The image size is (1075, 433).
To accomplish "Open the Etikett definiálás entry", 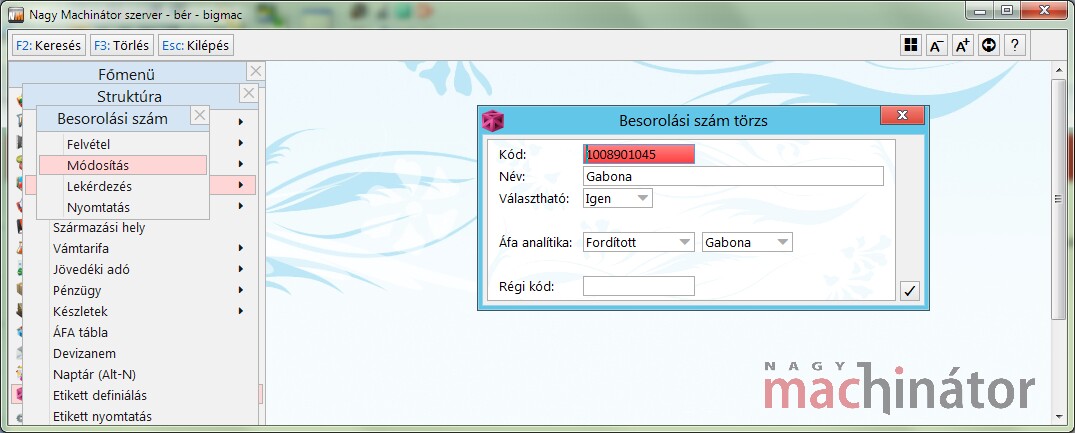I will (x=99, y=395).
